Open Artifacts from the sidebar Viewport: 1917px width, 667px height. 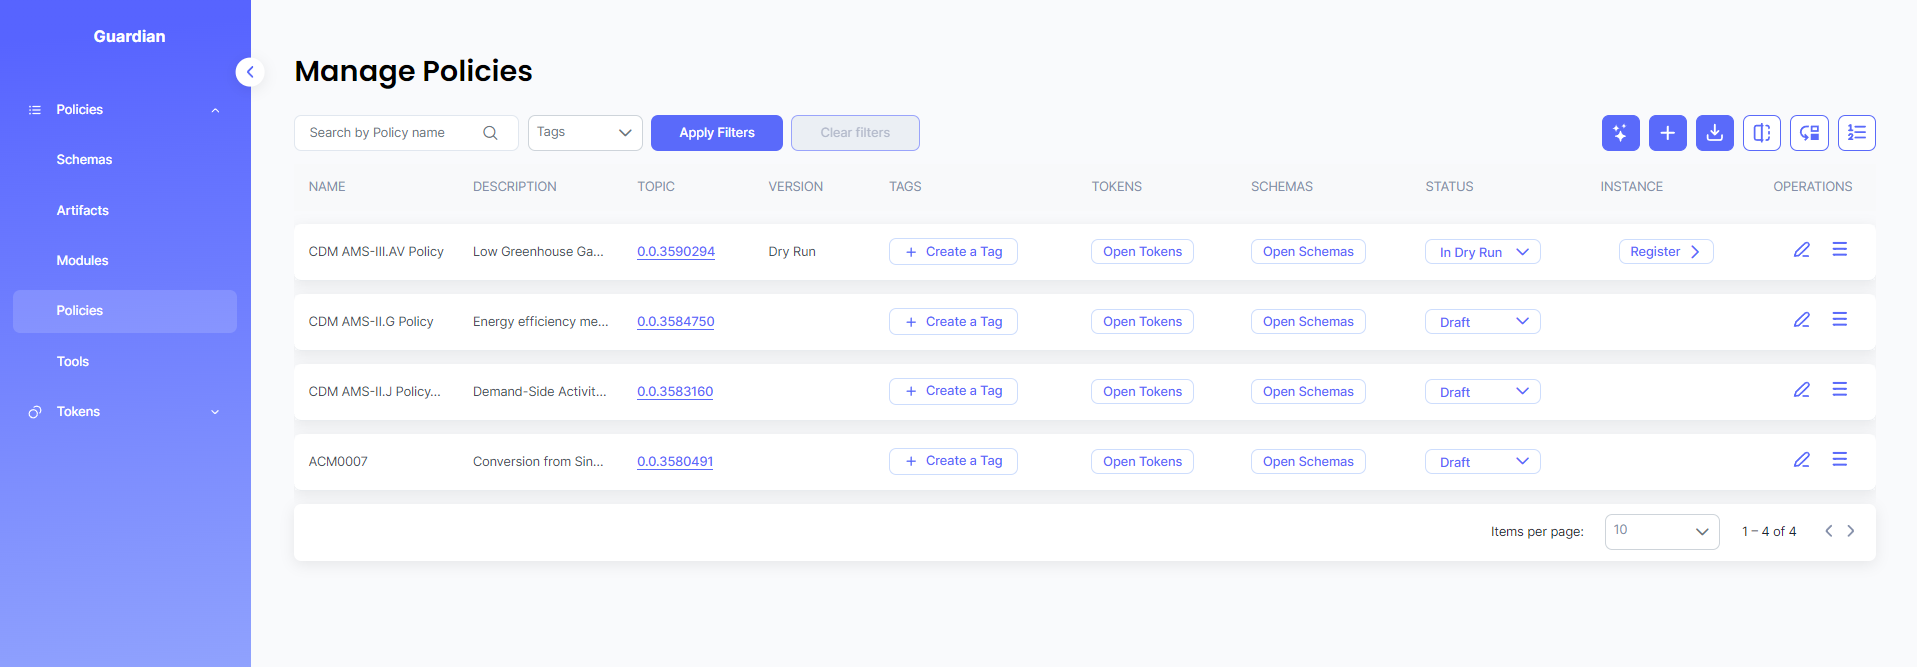point(82,211)
